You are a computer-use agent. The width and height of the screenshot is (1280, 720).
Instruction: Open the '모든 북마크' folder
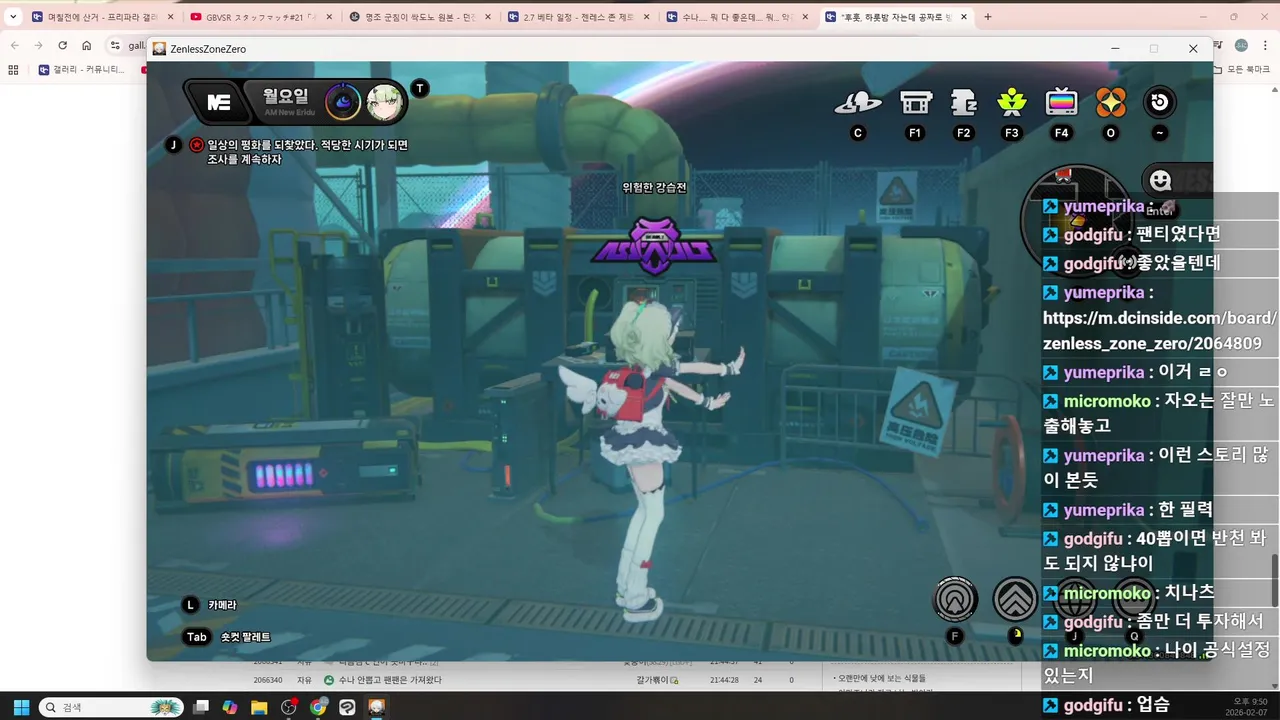pos(1243,70)
